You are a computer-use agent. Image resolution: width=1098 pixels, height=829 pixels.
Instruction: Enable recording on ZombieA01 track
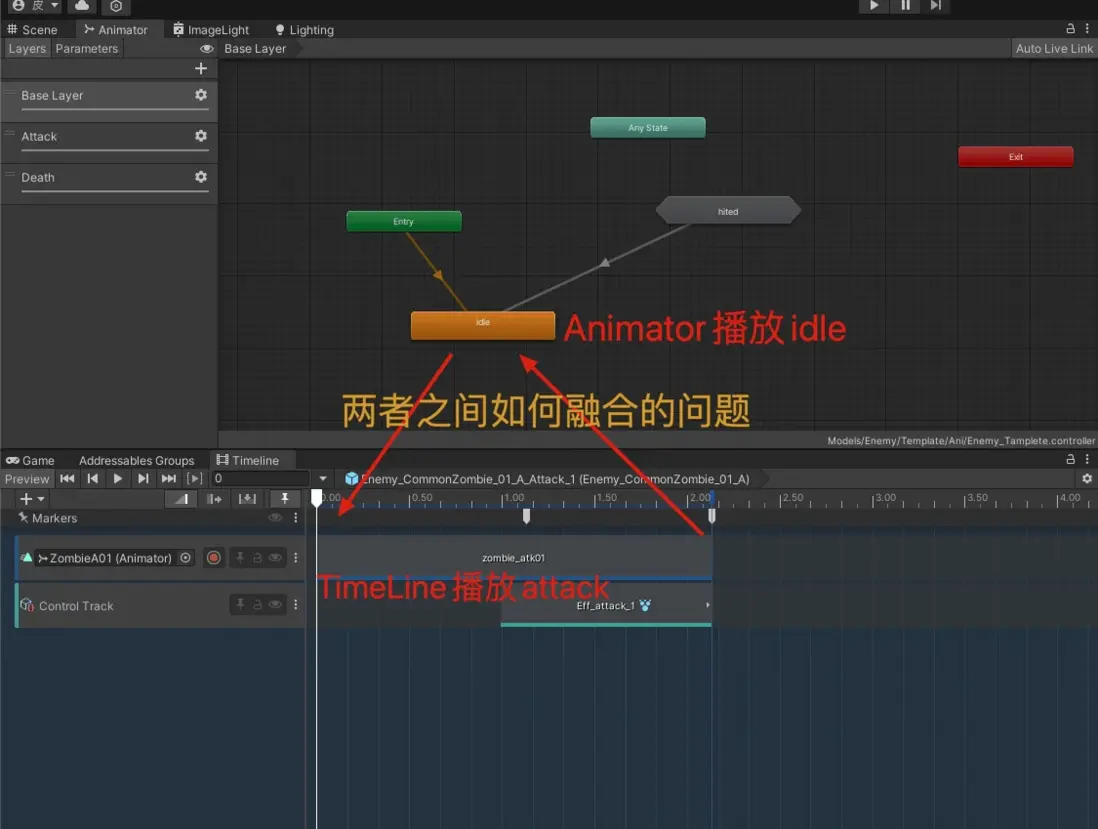point(214,558)
